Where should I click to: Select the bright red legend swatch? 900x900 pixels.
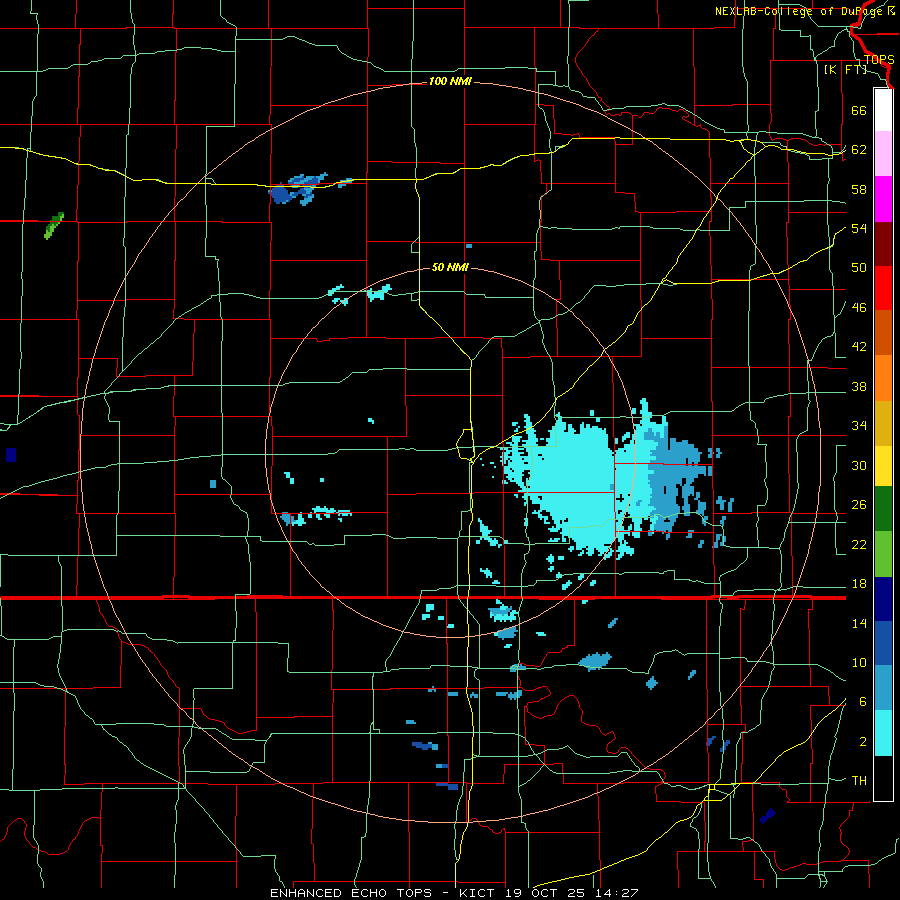click(x=883, y=288)
